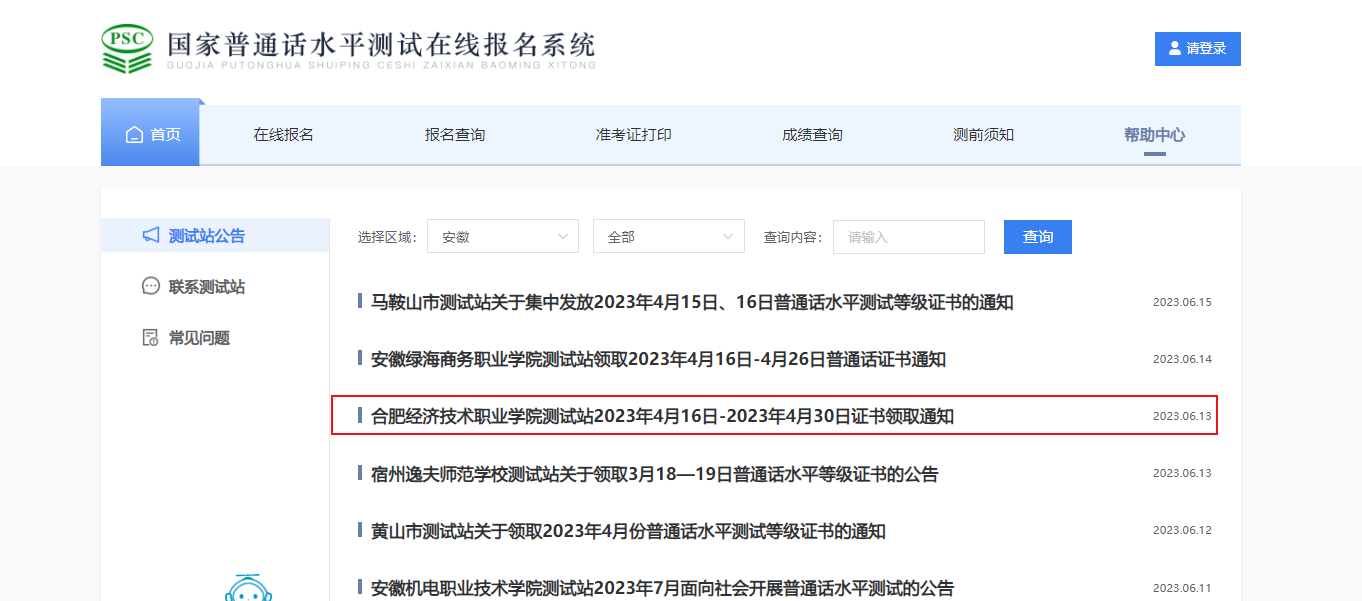Click the date 2023.06.14

(1182, 359)
